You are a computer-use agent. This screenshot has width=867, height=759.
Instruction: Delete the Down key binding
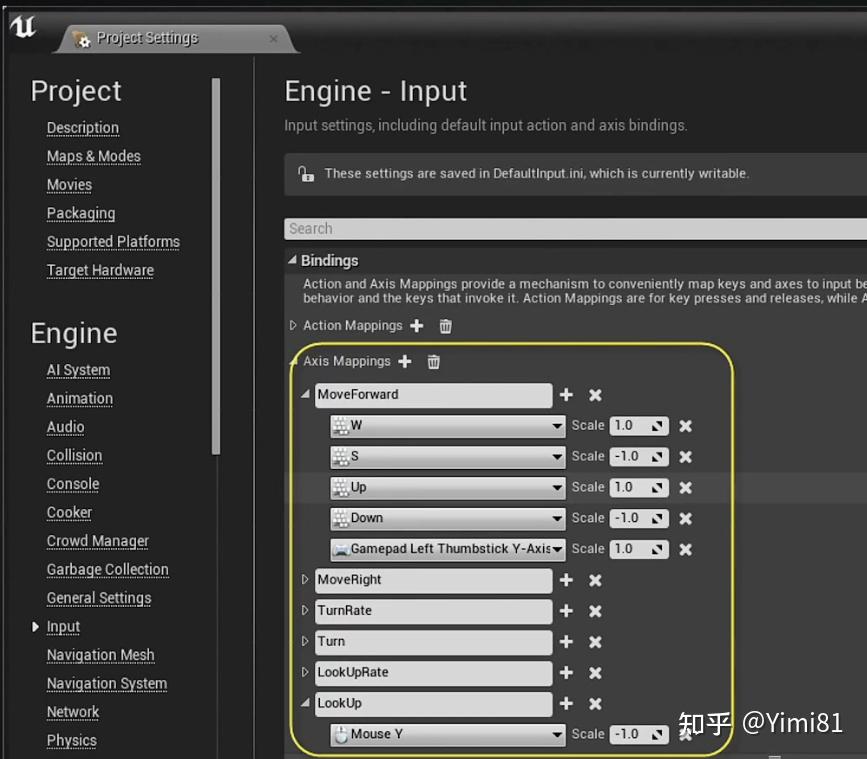(x=685, y=519)
